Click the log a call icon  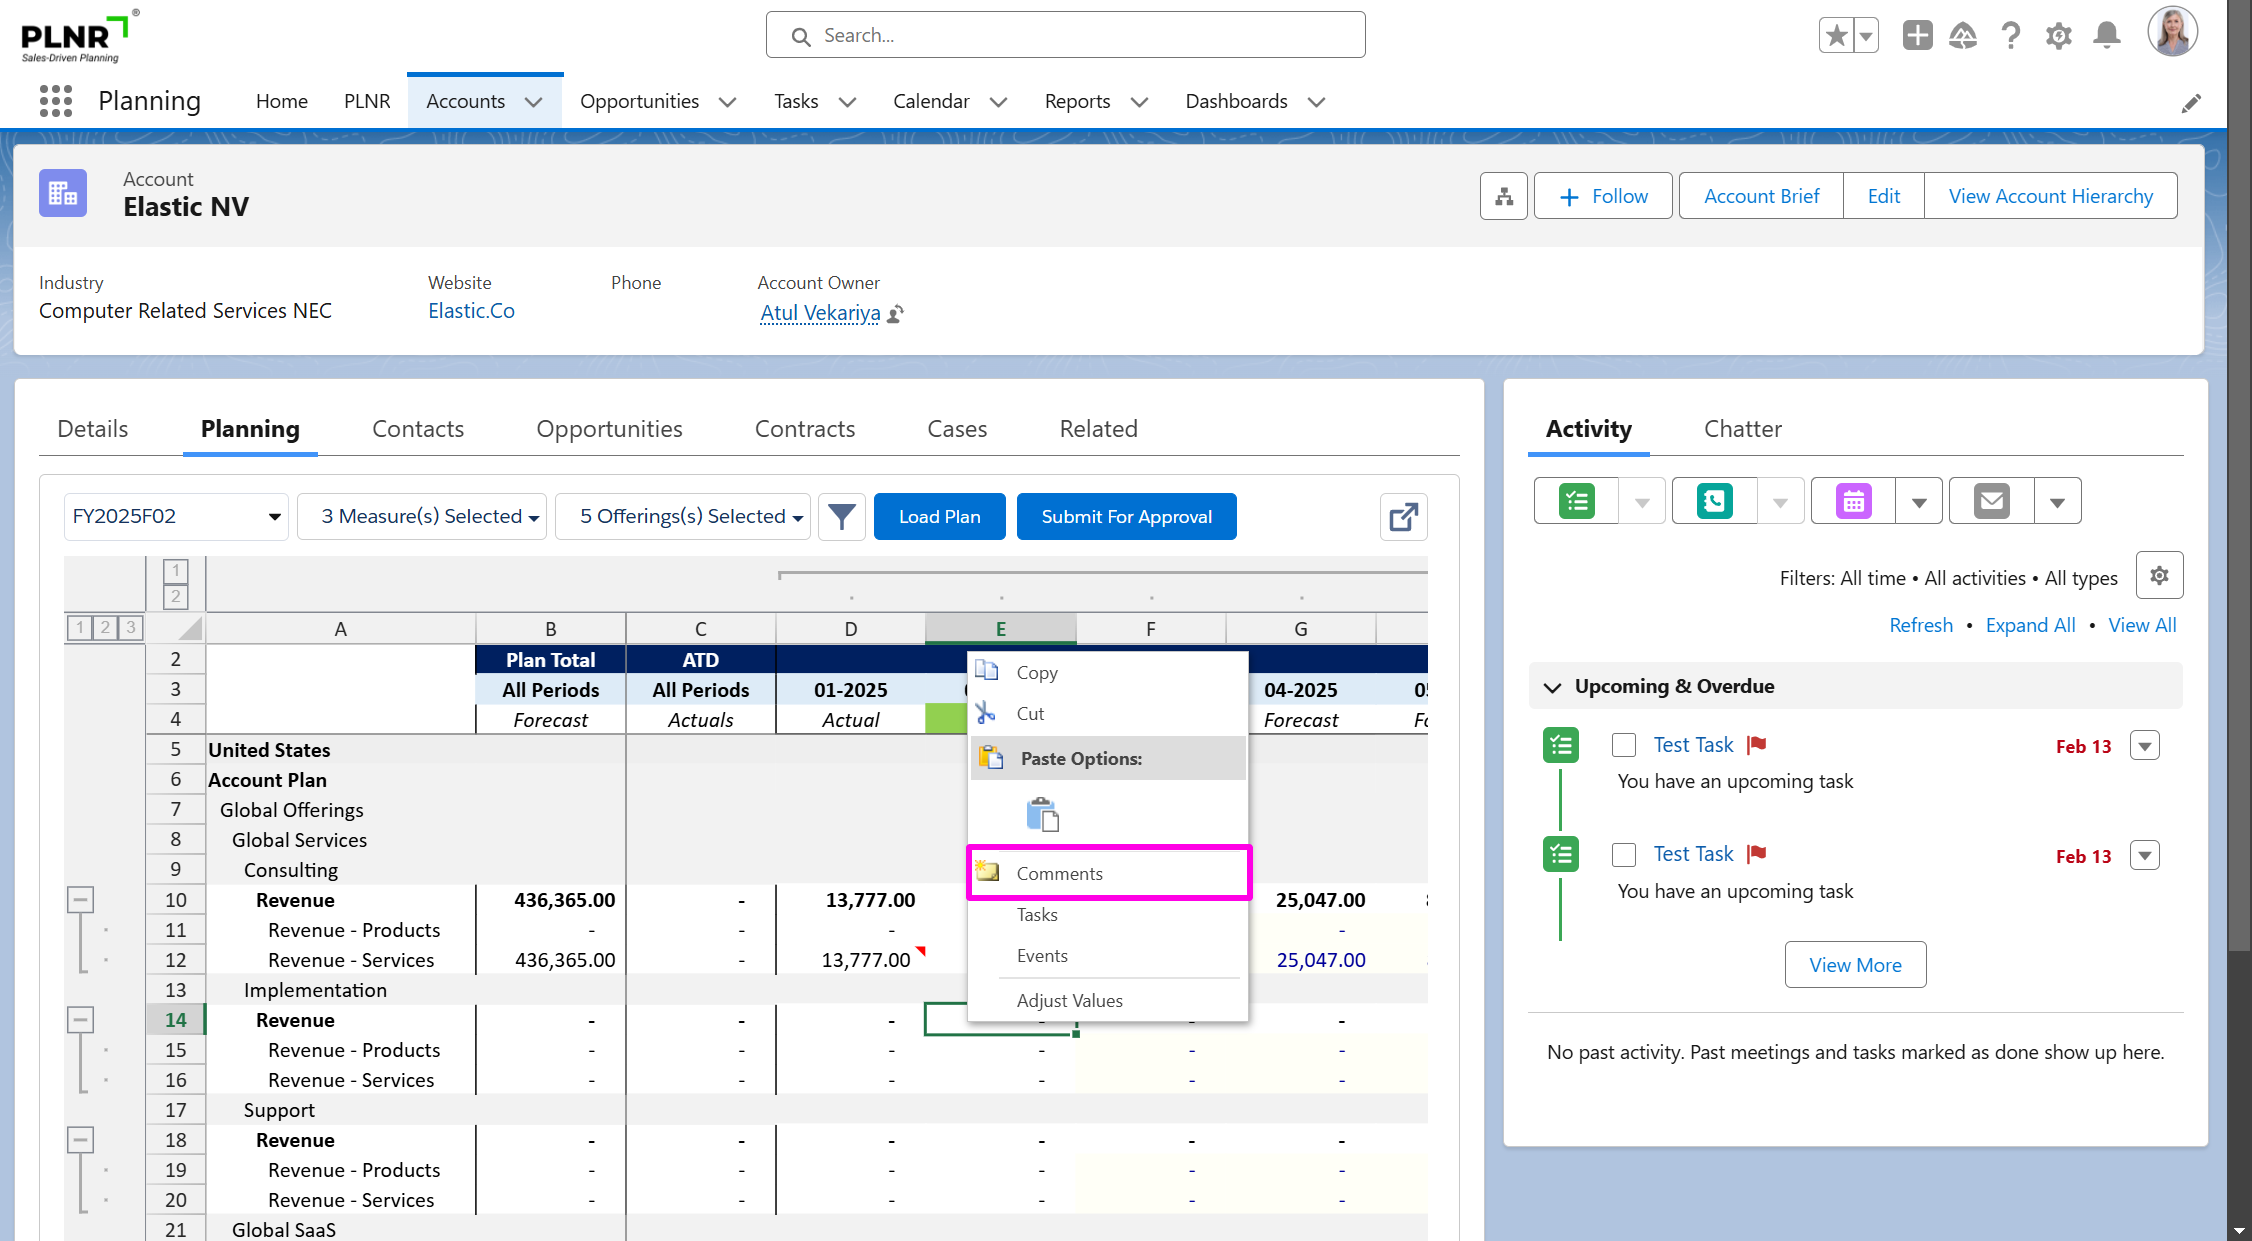click(1714, 501)
